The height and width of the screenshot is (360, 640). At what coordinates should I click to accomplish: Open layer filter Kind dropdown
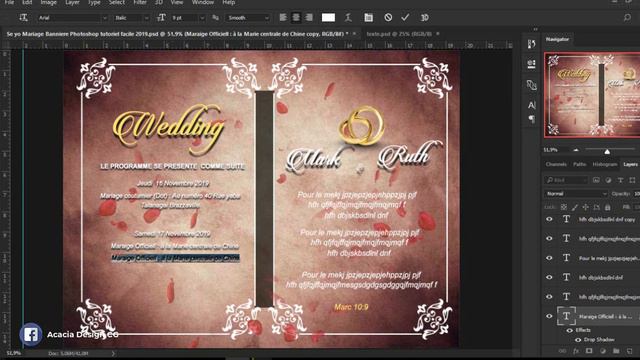coord(566,180)
